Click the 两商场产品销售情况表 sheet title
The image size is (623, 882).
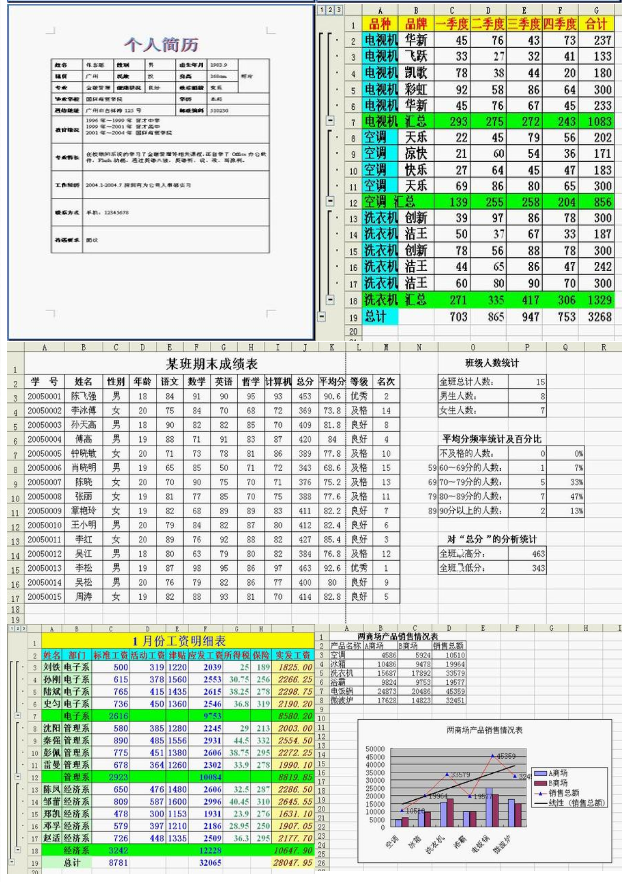pyautogui.click(x=398, y=636)
